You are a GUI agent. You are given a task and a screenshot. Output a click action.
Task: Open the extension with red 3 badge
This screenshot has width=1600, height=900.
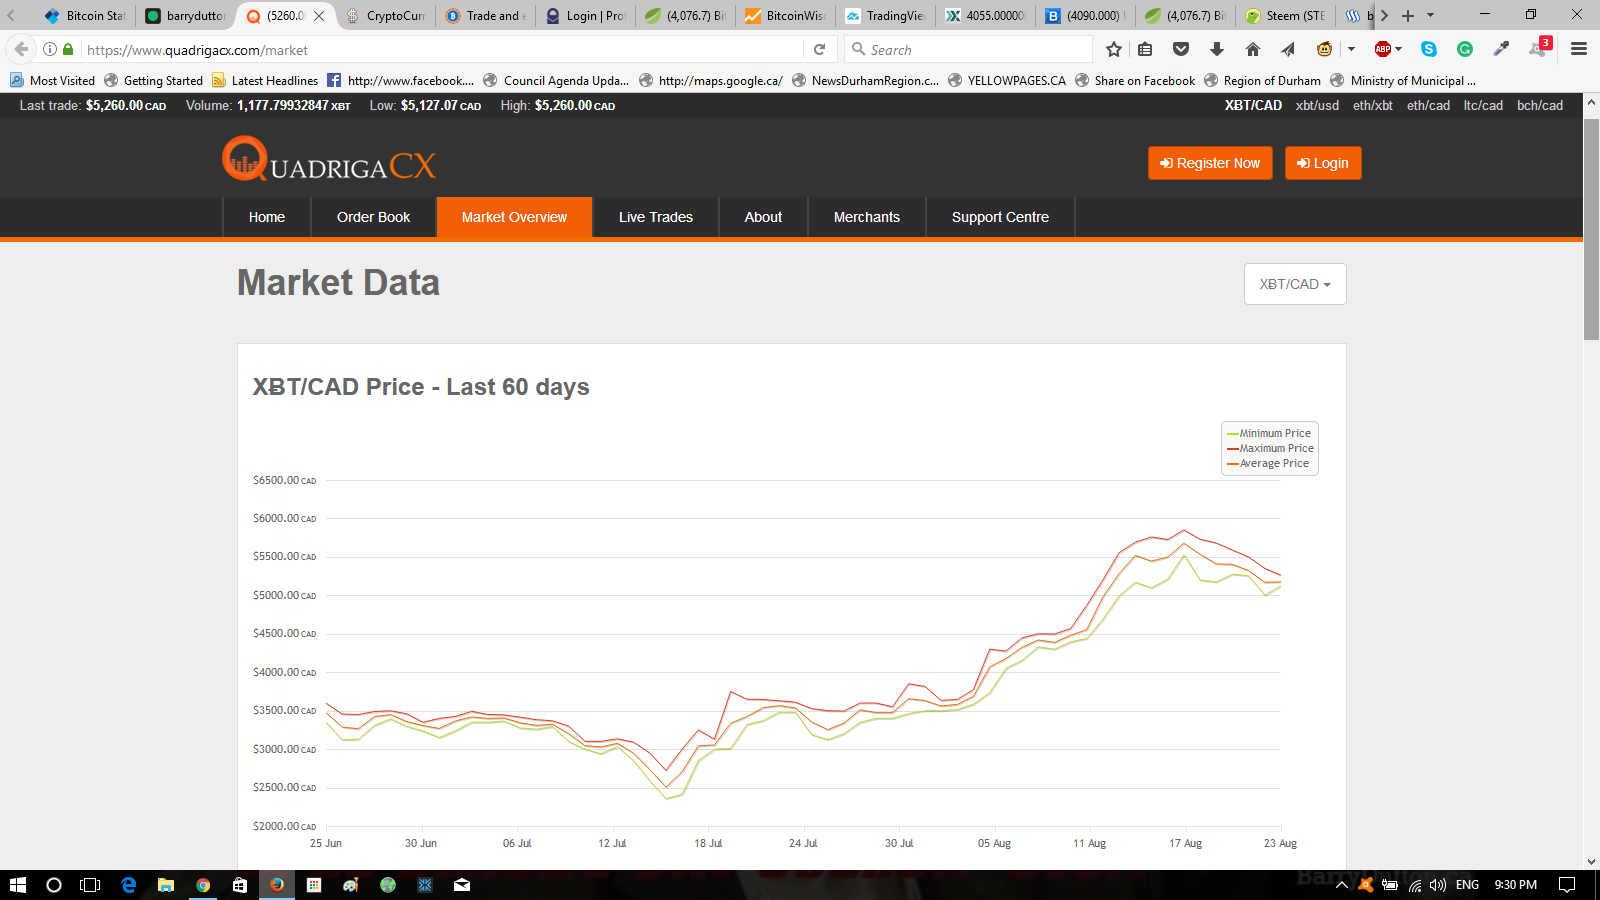click(1540, 47)
